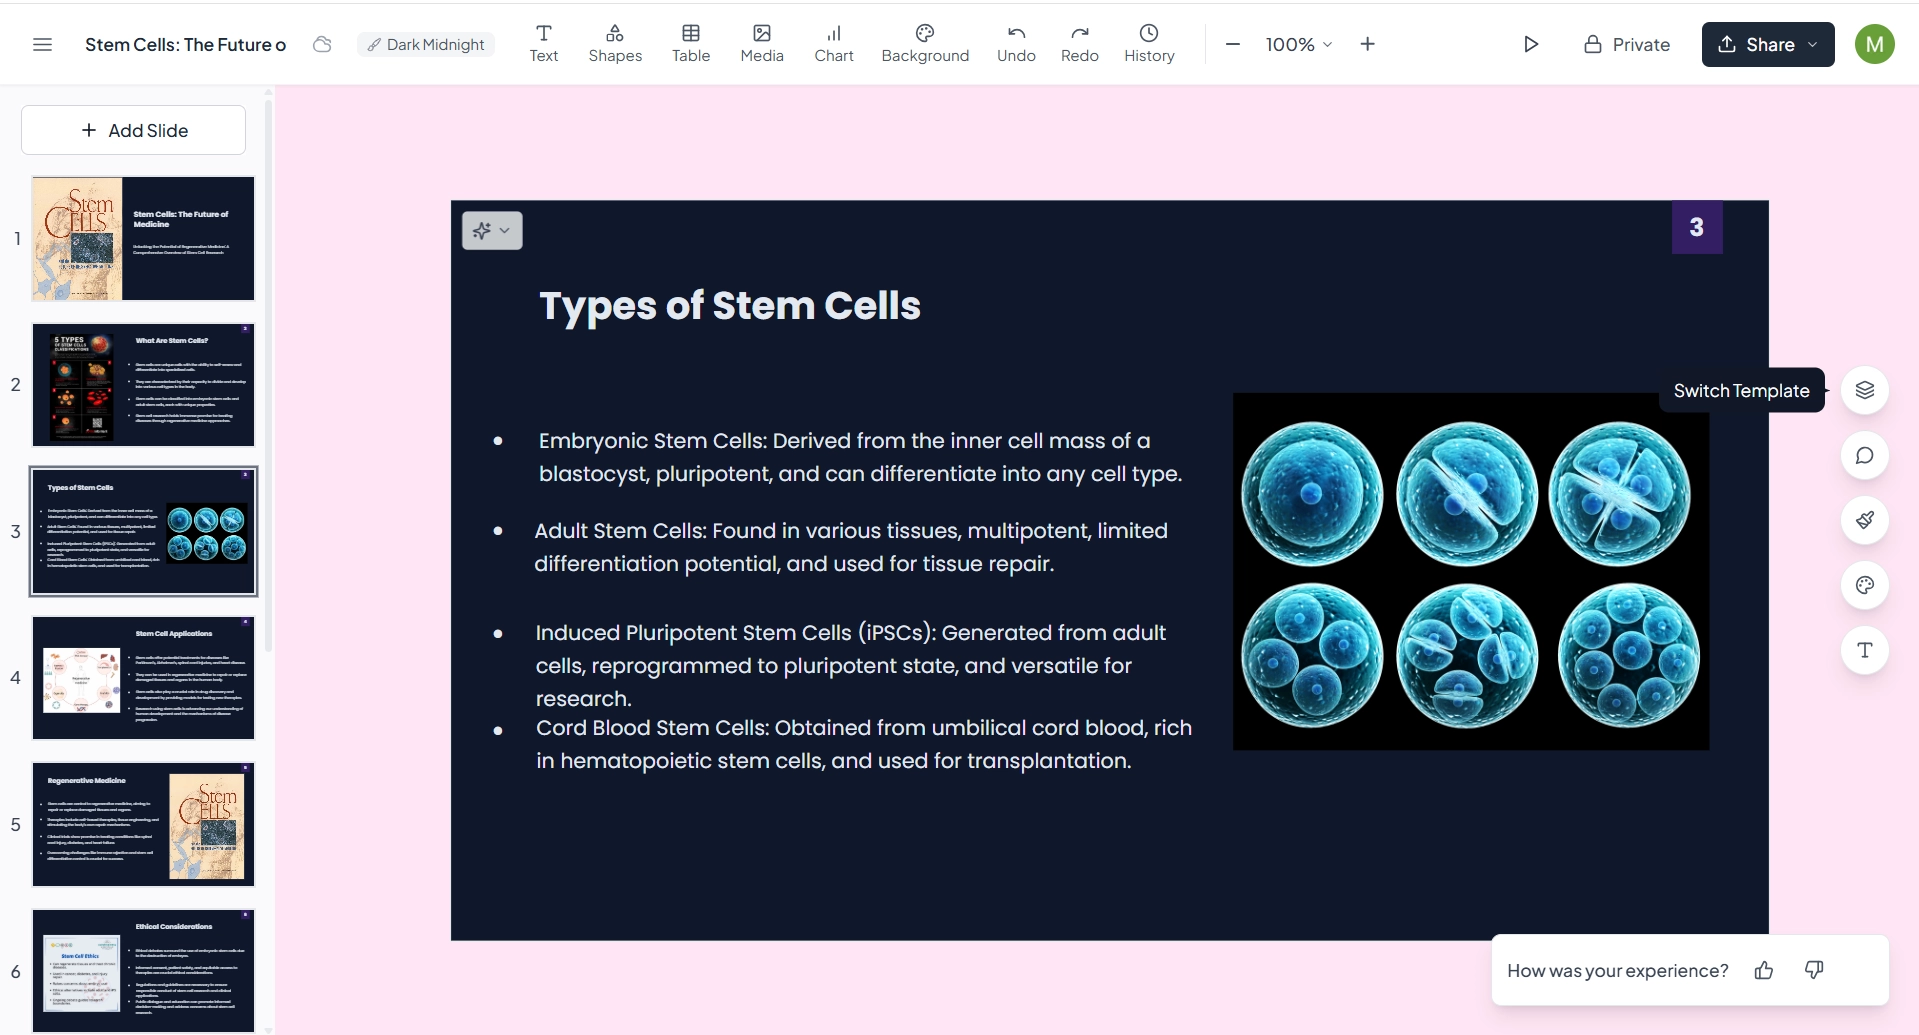The width and height of the screenshot is (1919, 1035).
Task: Undo the last action
Action: coord(1016,44)
